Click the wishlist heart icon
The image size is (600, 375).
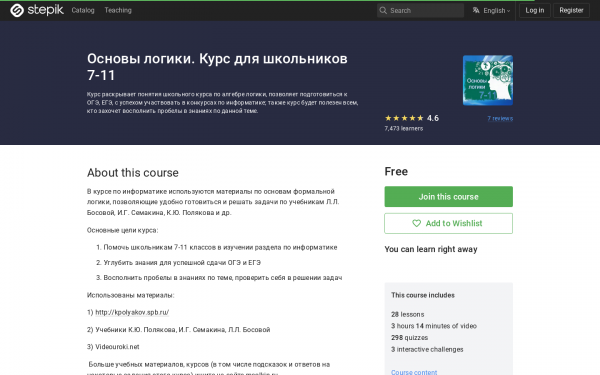pos(416,223)
